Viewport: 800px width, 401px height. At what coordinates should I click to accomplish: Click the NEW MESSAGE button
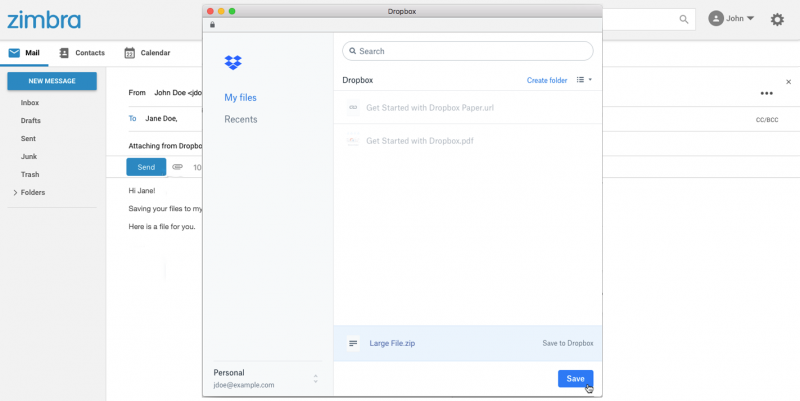click(x=52, y=81)
